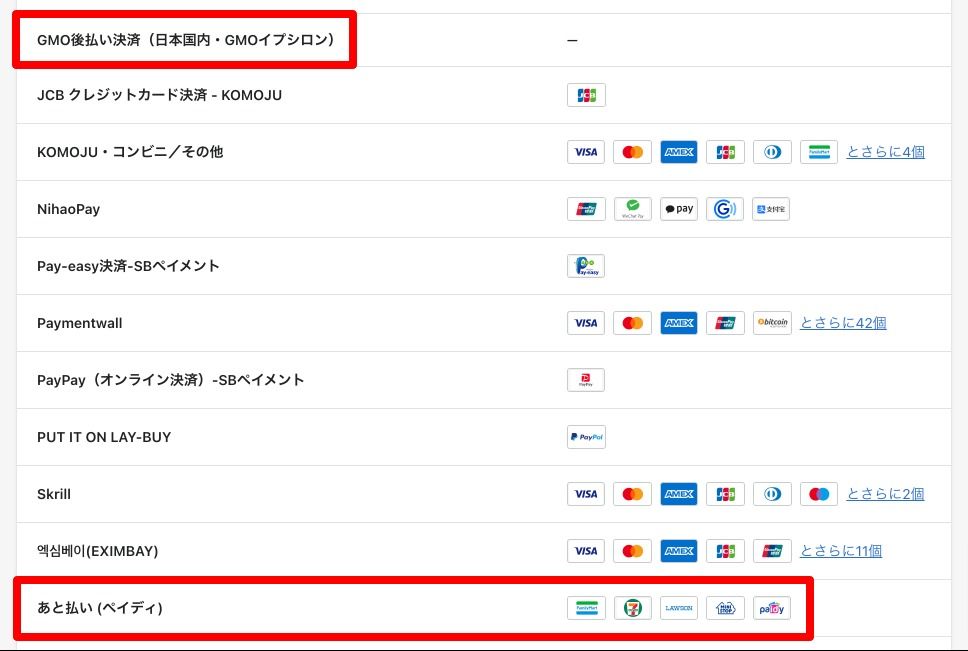Click the Amex icon in the KOMOJU コンビニ row
968x651 pixels.
coord(678,152)
